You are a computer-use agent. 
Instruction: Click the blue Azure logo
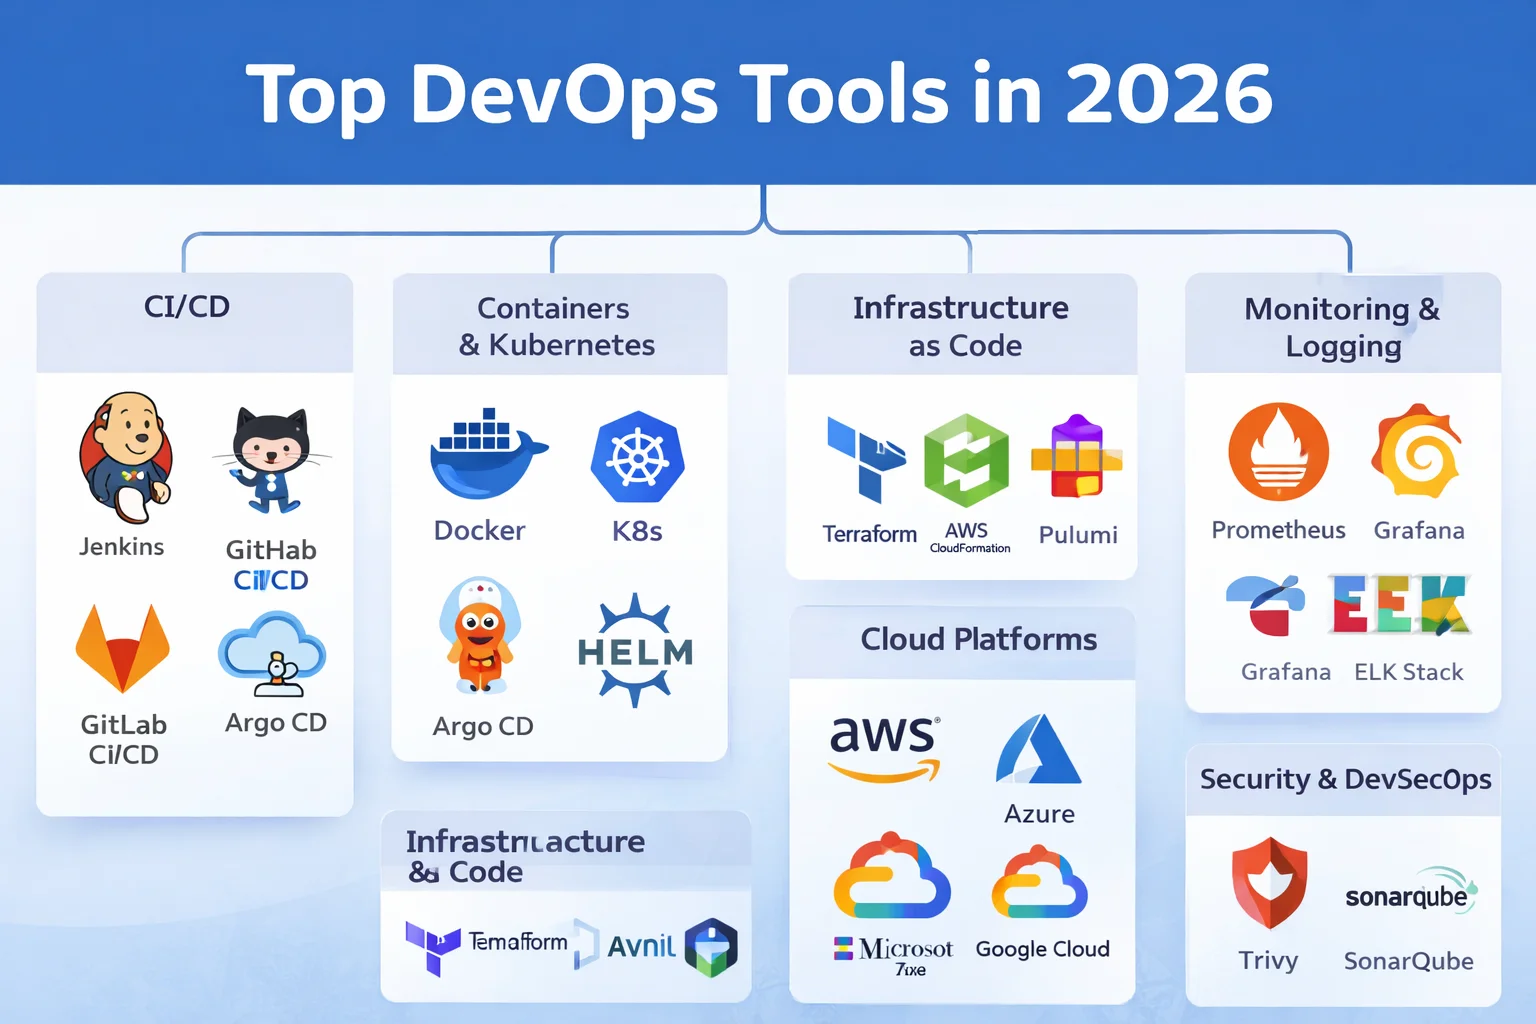pos(1038,749)
